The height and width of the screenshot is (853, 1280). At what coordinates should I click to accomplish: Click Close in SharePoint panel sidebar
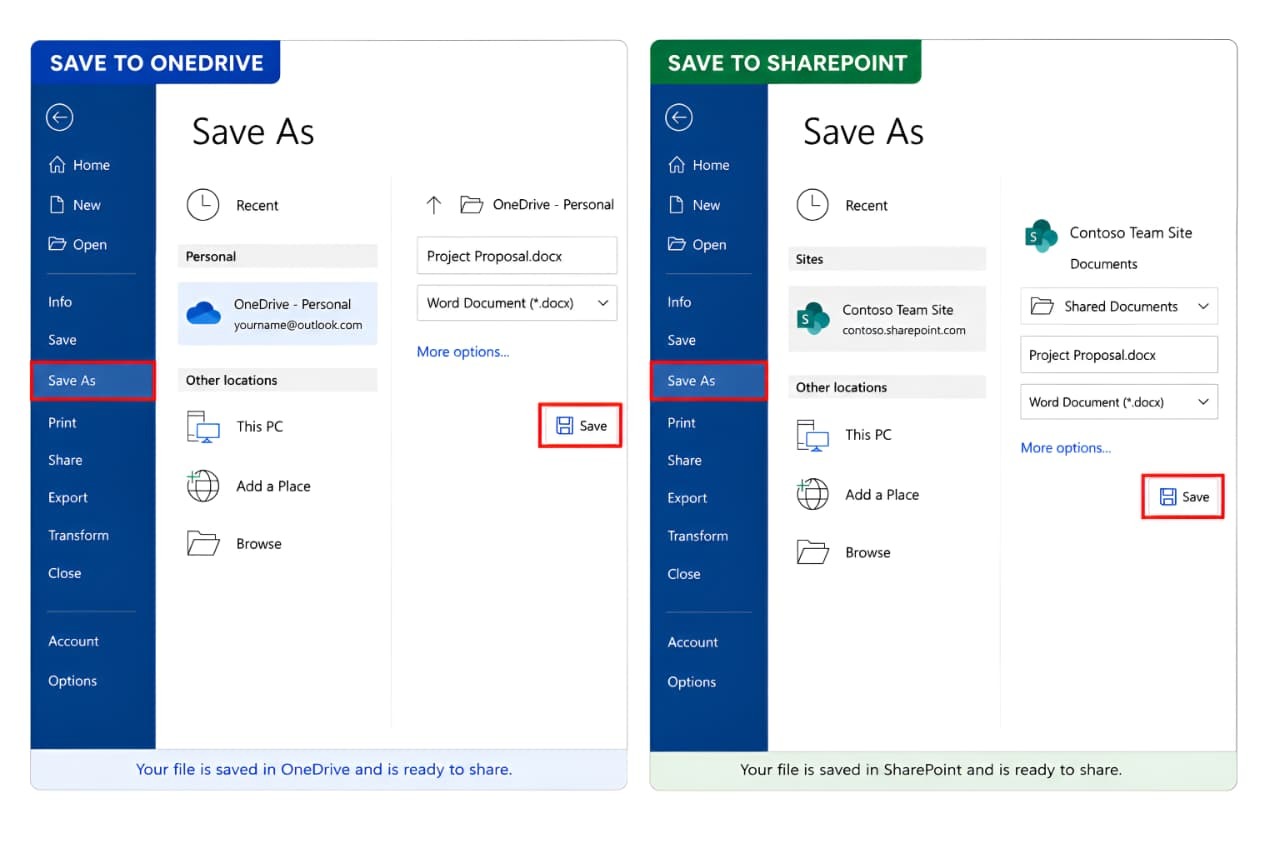(684, 573)
